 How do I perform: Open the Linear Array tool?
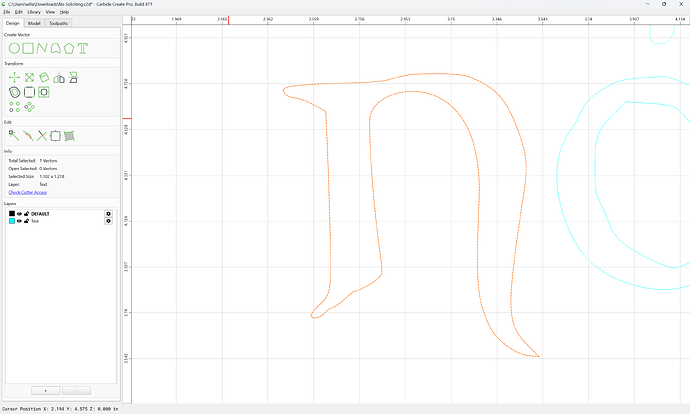(x=15, y=107)
